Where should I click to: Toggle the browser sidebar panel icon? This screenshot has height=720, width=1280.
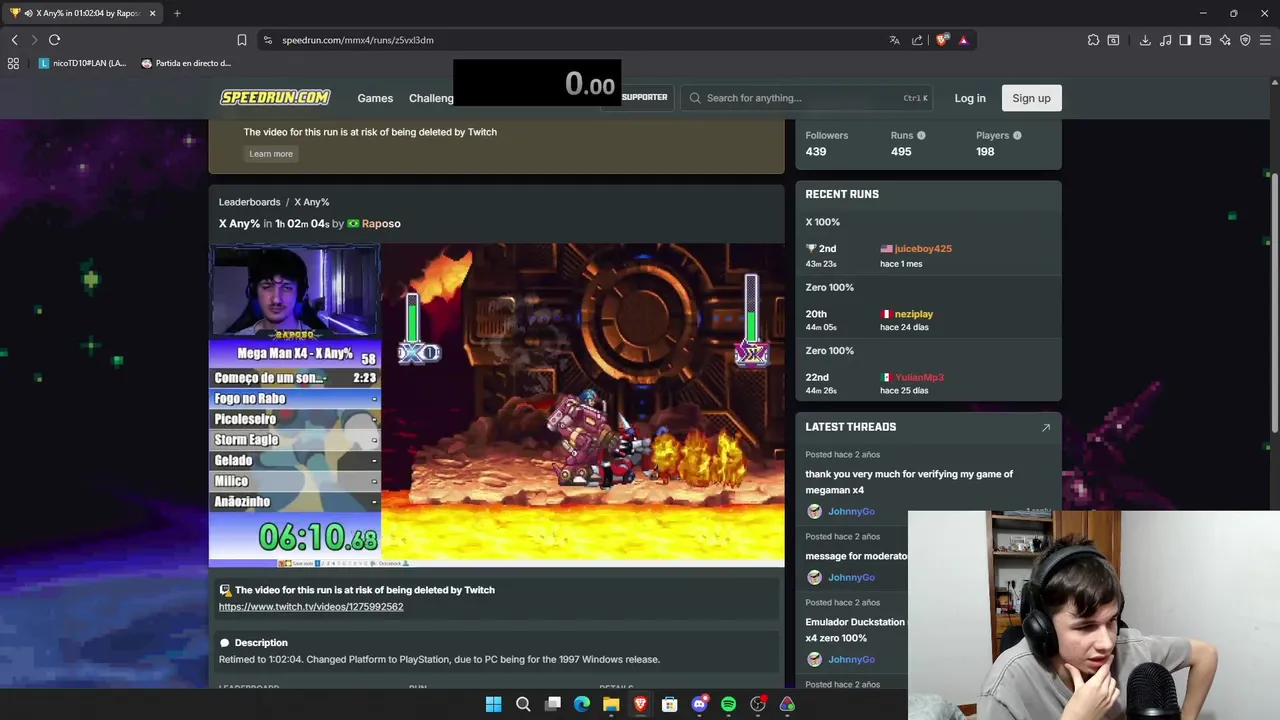click(1185, 40)
